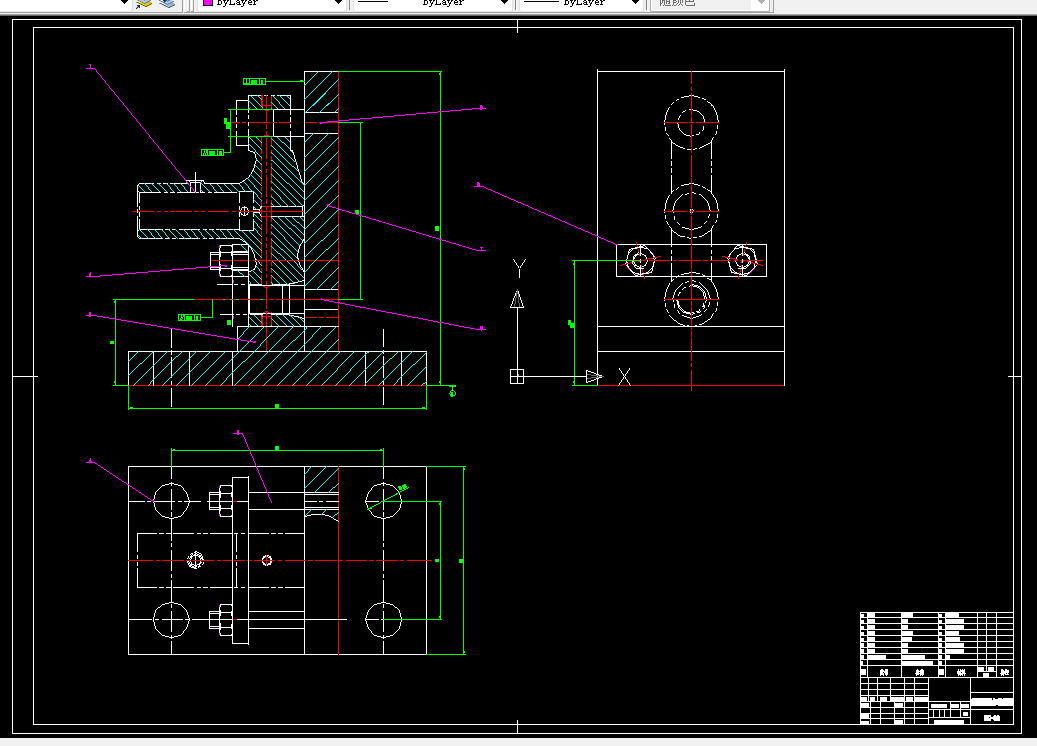1037x746 pixels.
Task: Select the lower-right hole circle in plan view
Action: tap(384, 620)
